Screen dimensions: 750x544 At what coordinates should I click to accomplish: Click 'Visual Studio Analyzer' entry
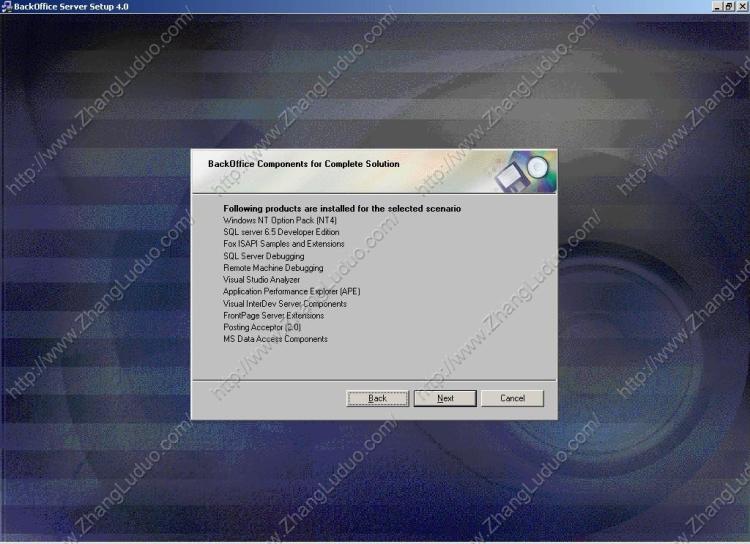(x=261, y=279)
